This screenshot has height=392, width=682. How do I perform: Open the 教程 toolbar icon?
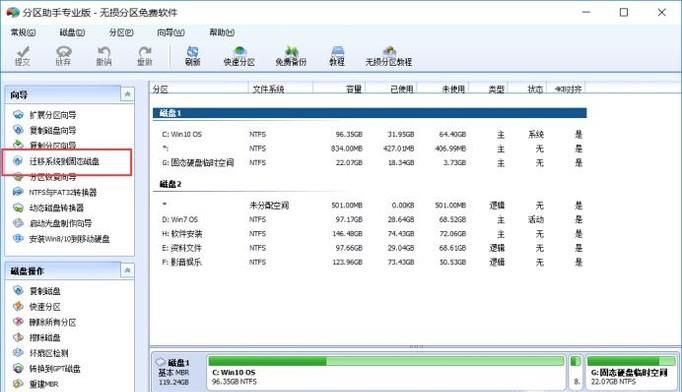pos(337,56)
